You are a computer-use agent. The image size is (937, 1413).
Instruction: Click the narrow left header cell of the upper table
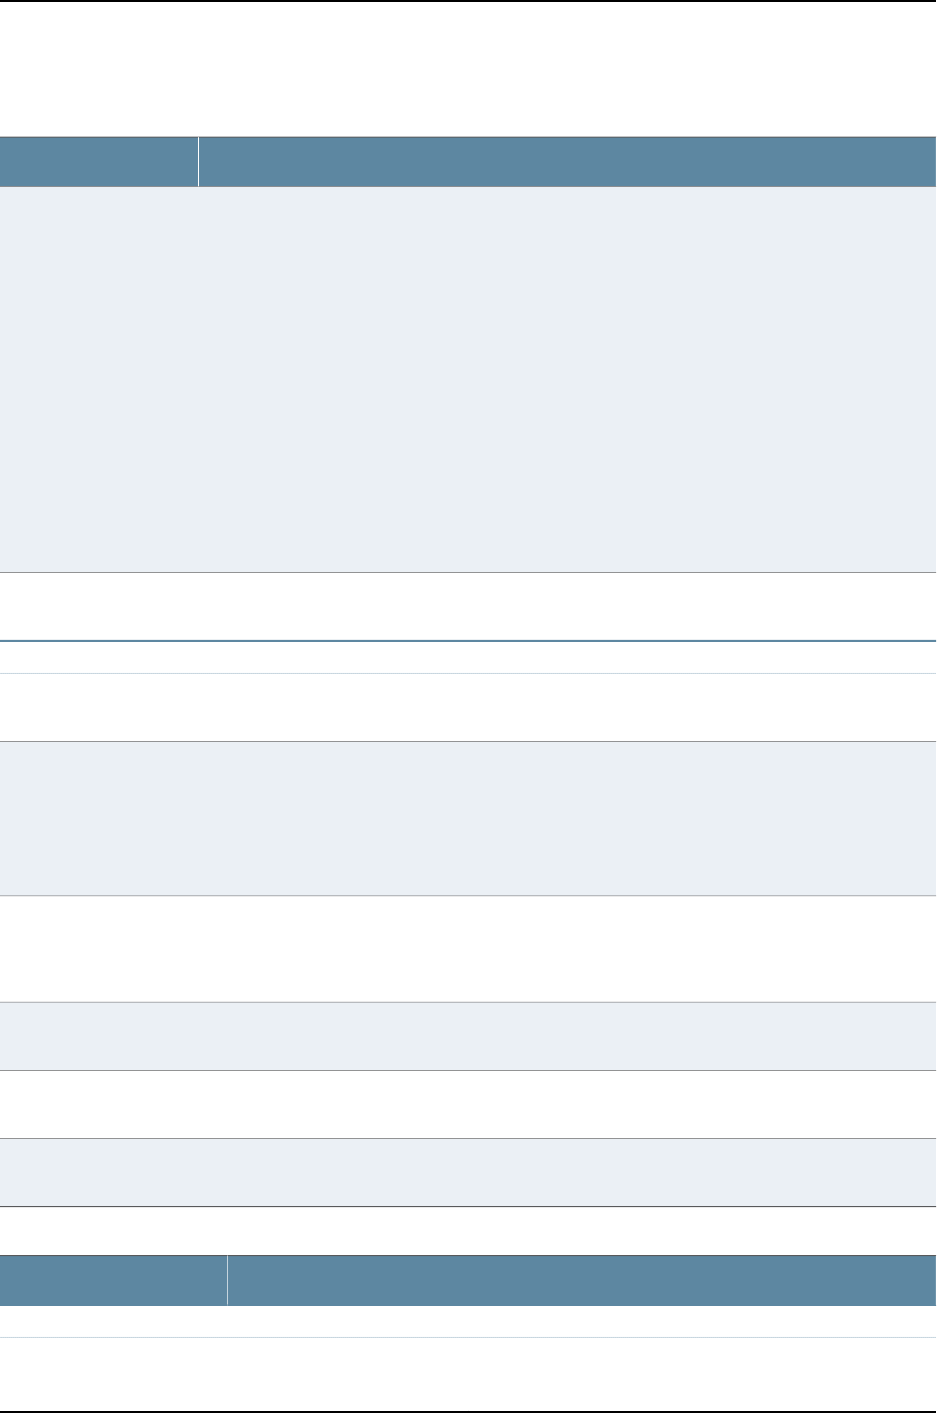point(98,161)
